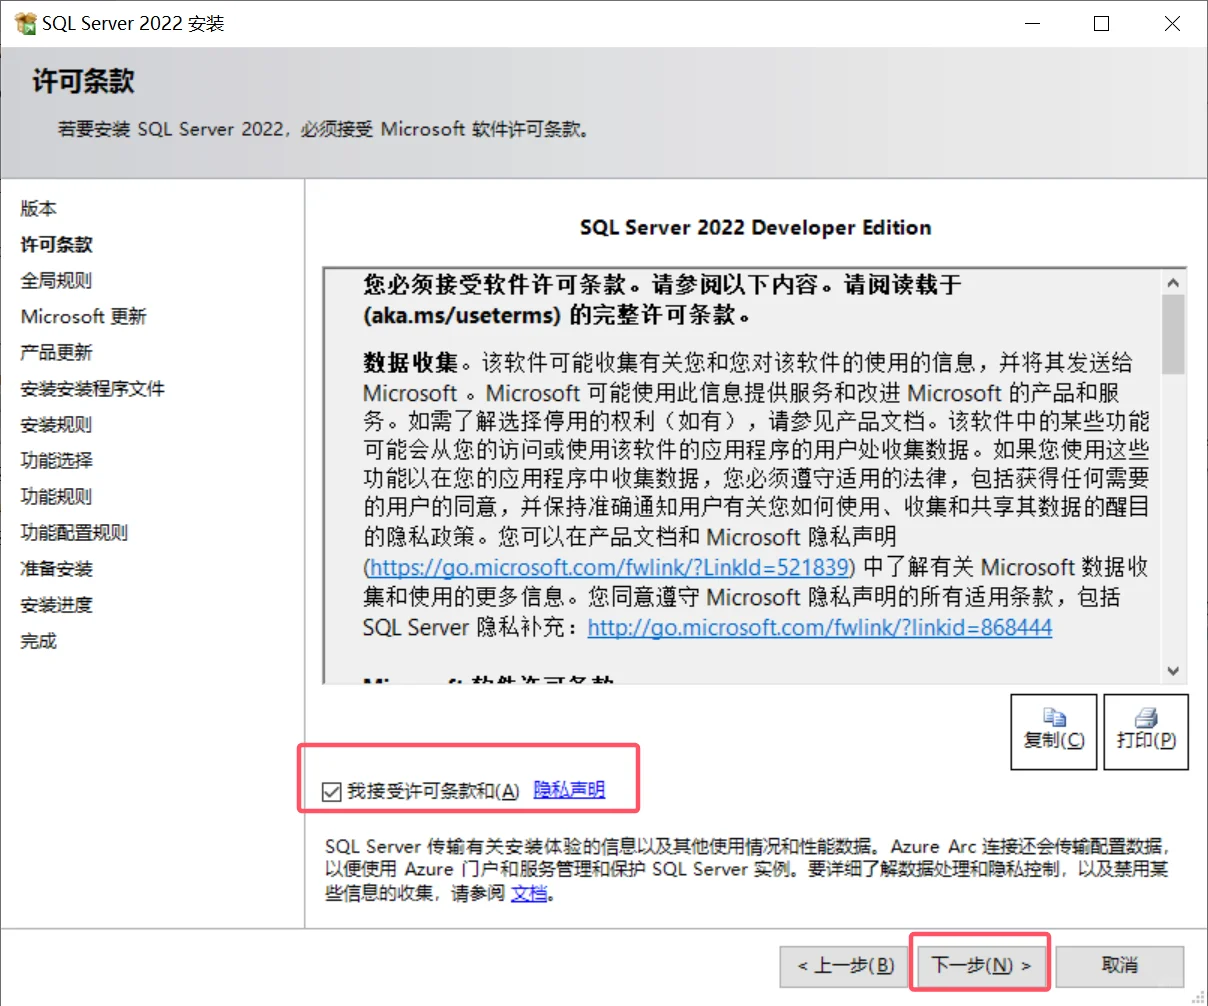Click the scrollbar down arrow
The height and width of the screenshot is (1006, 1208).
point(1172,671)
